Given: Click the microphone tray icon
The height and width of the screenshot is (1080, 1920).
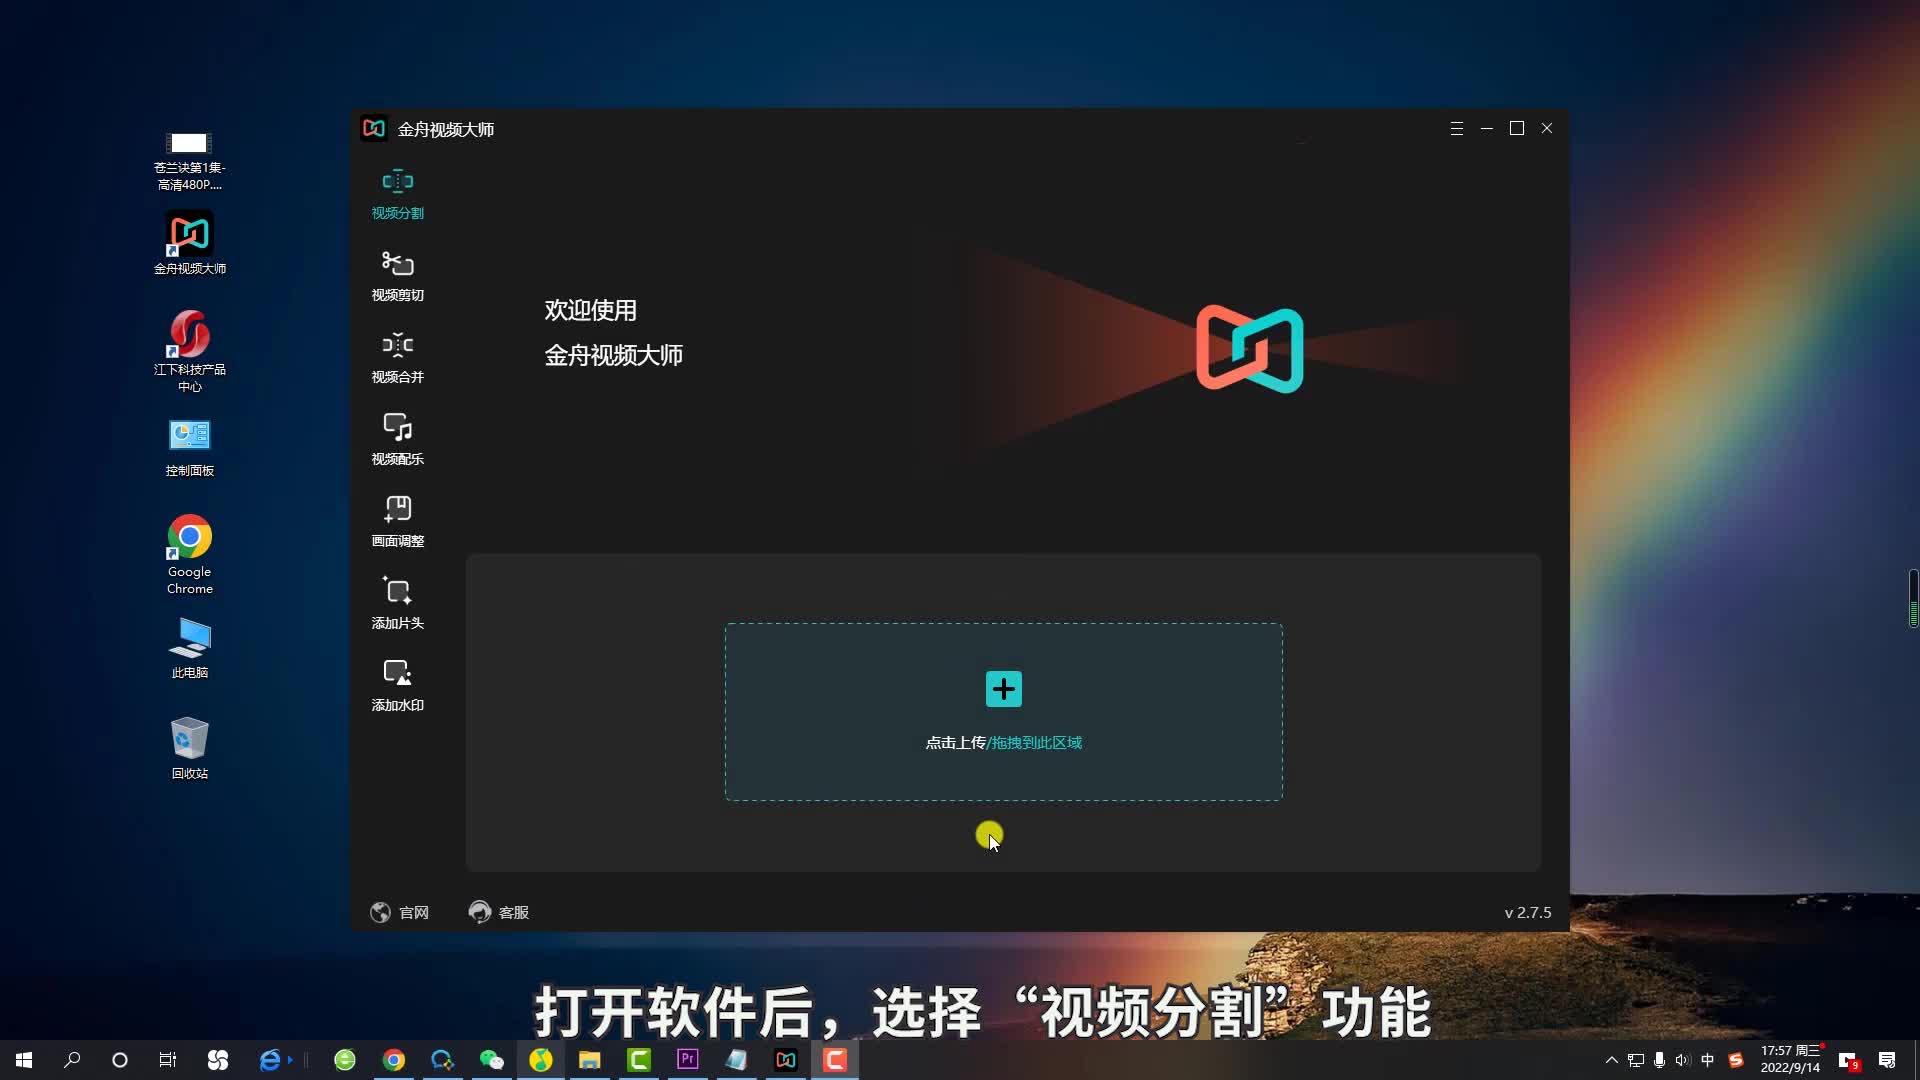Looking at the screenshot, I should tap(1660, 1060).
